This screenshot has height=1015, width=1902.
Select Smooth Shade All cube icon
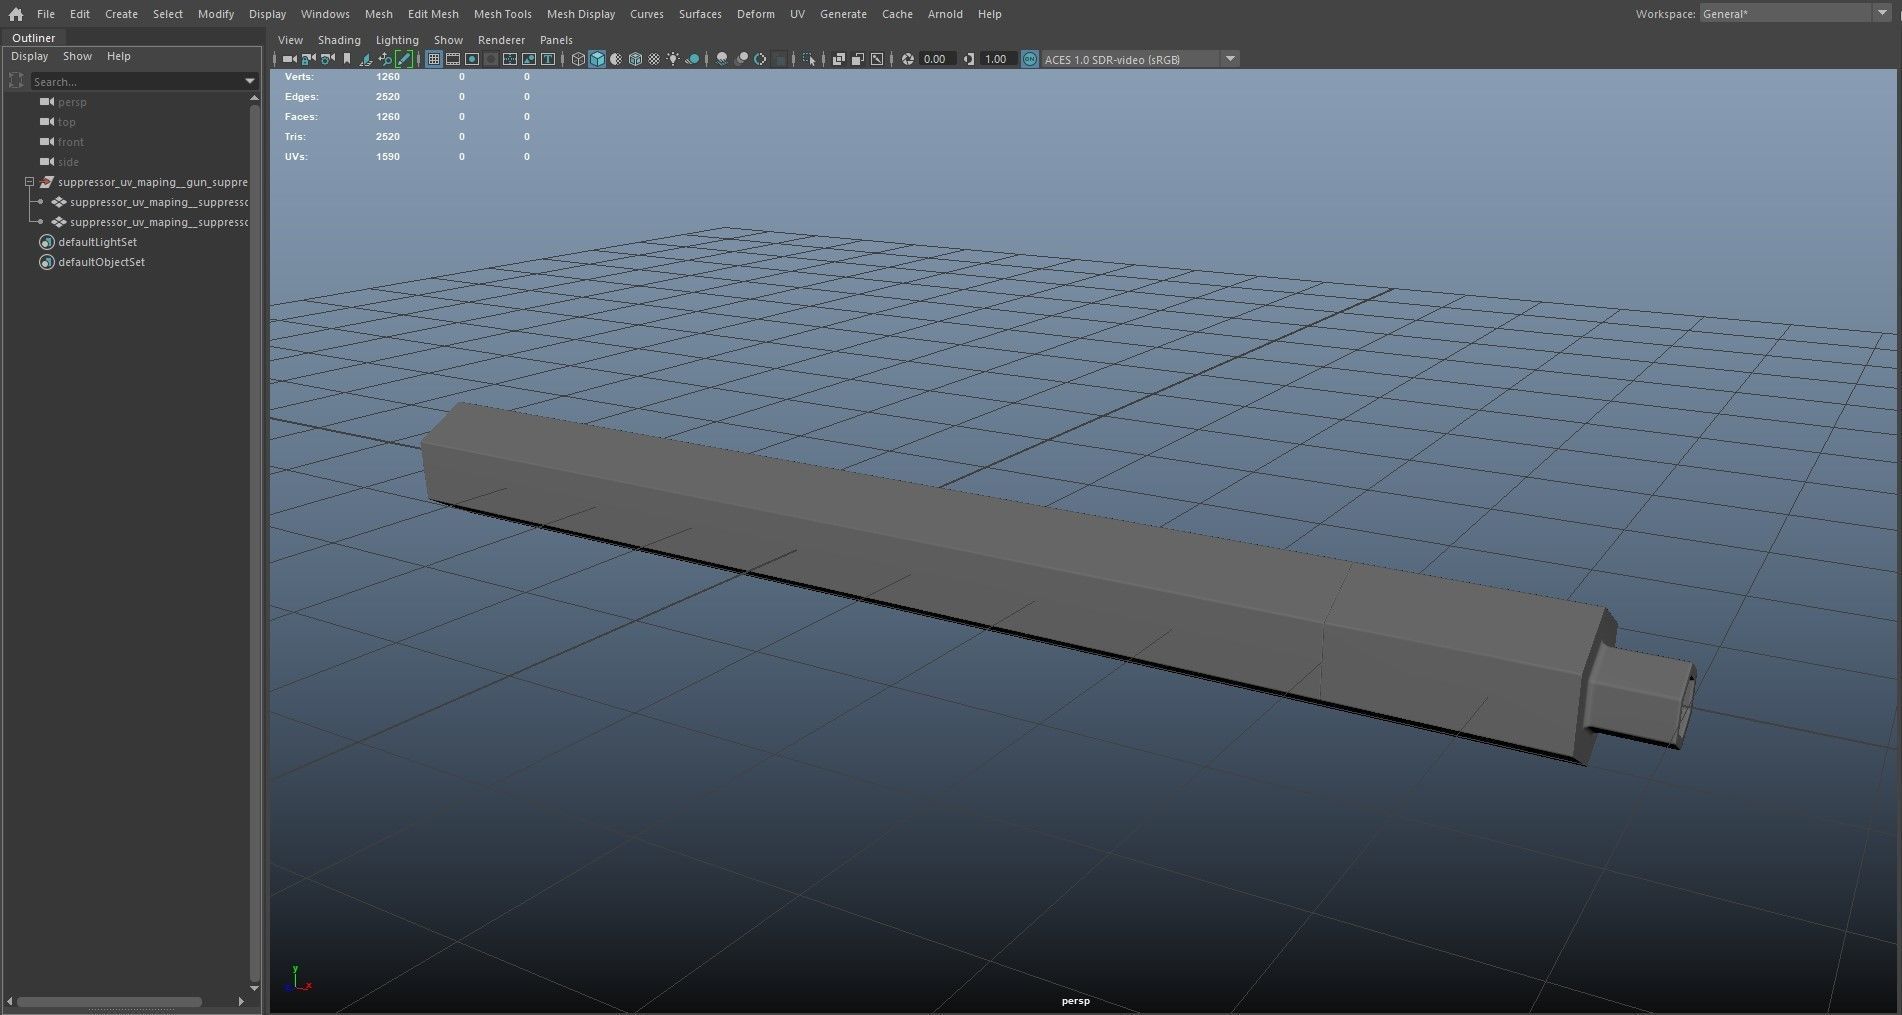597,59
